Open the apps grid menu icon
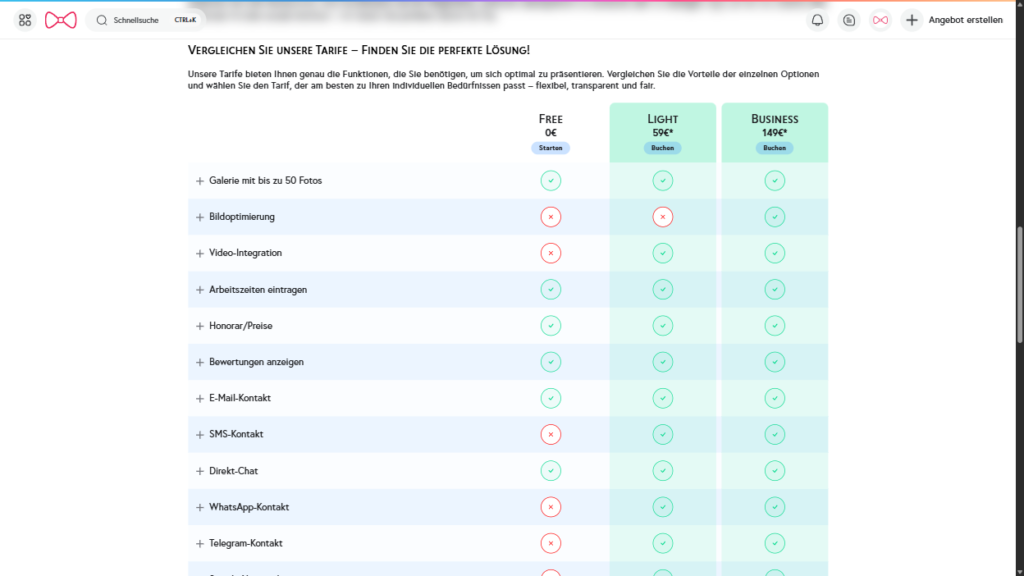Viewport: 1024px width, 576px height. [x=25, y=20]
